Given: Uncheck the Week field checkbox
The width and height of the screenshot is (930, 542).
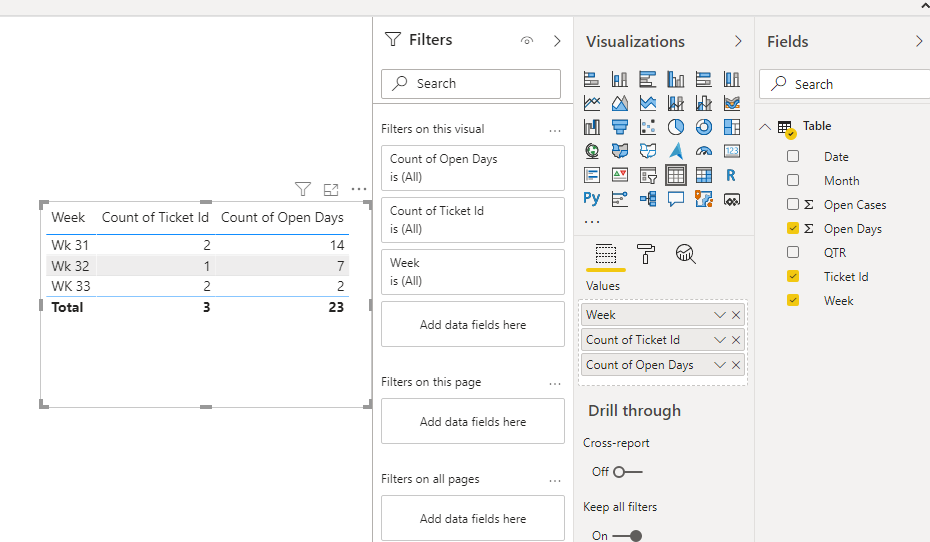Looking at the screenshot, I should (793, 300).
